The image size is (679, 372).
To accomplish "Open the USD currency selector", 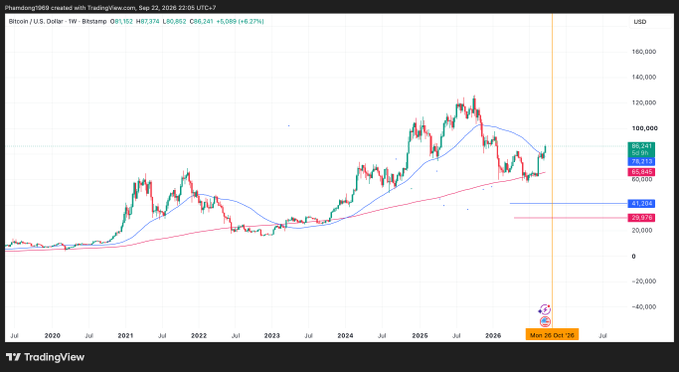I will click(x=640, y=22).
